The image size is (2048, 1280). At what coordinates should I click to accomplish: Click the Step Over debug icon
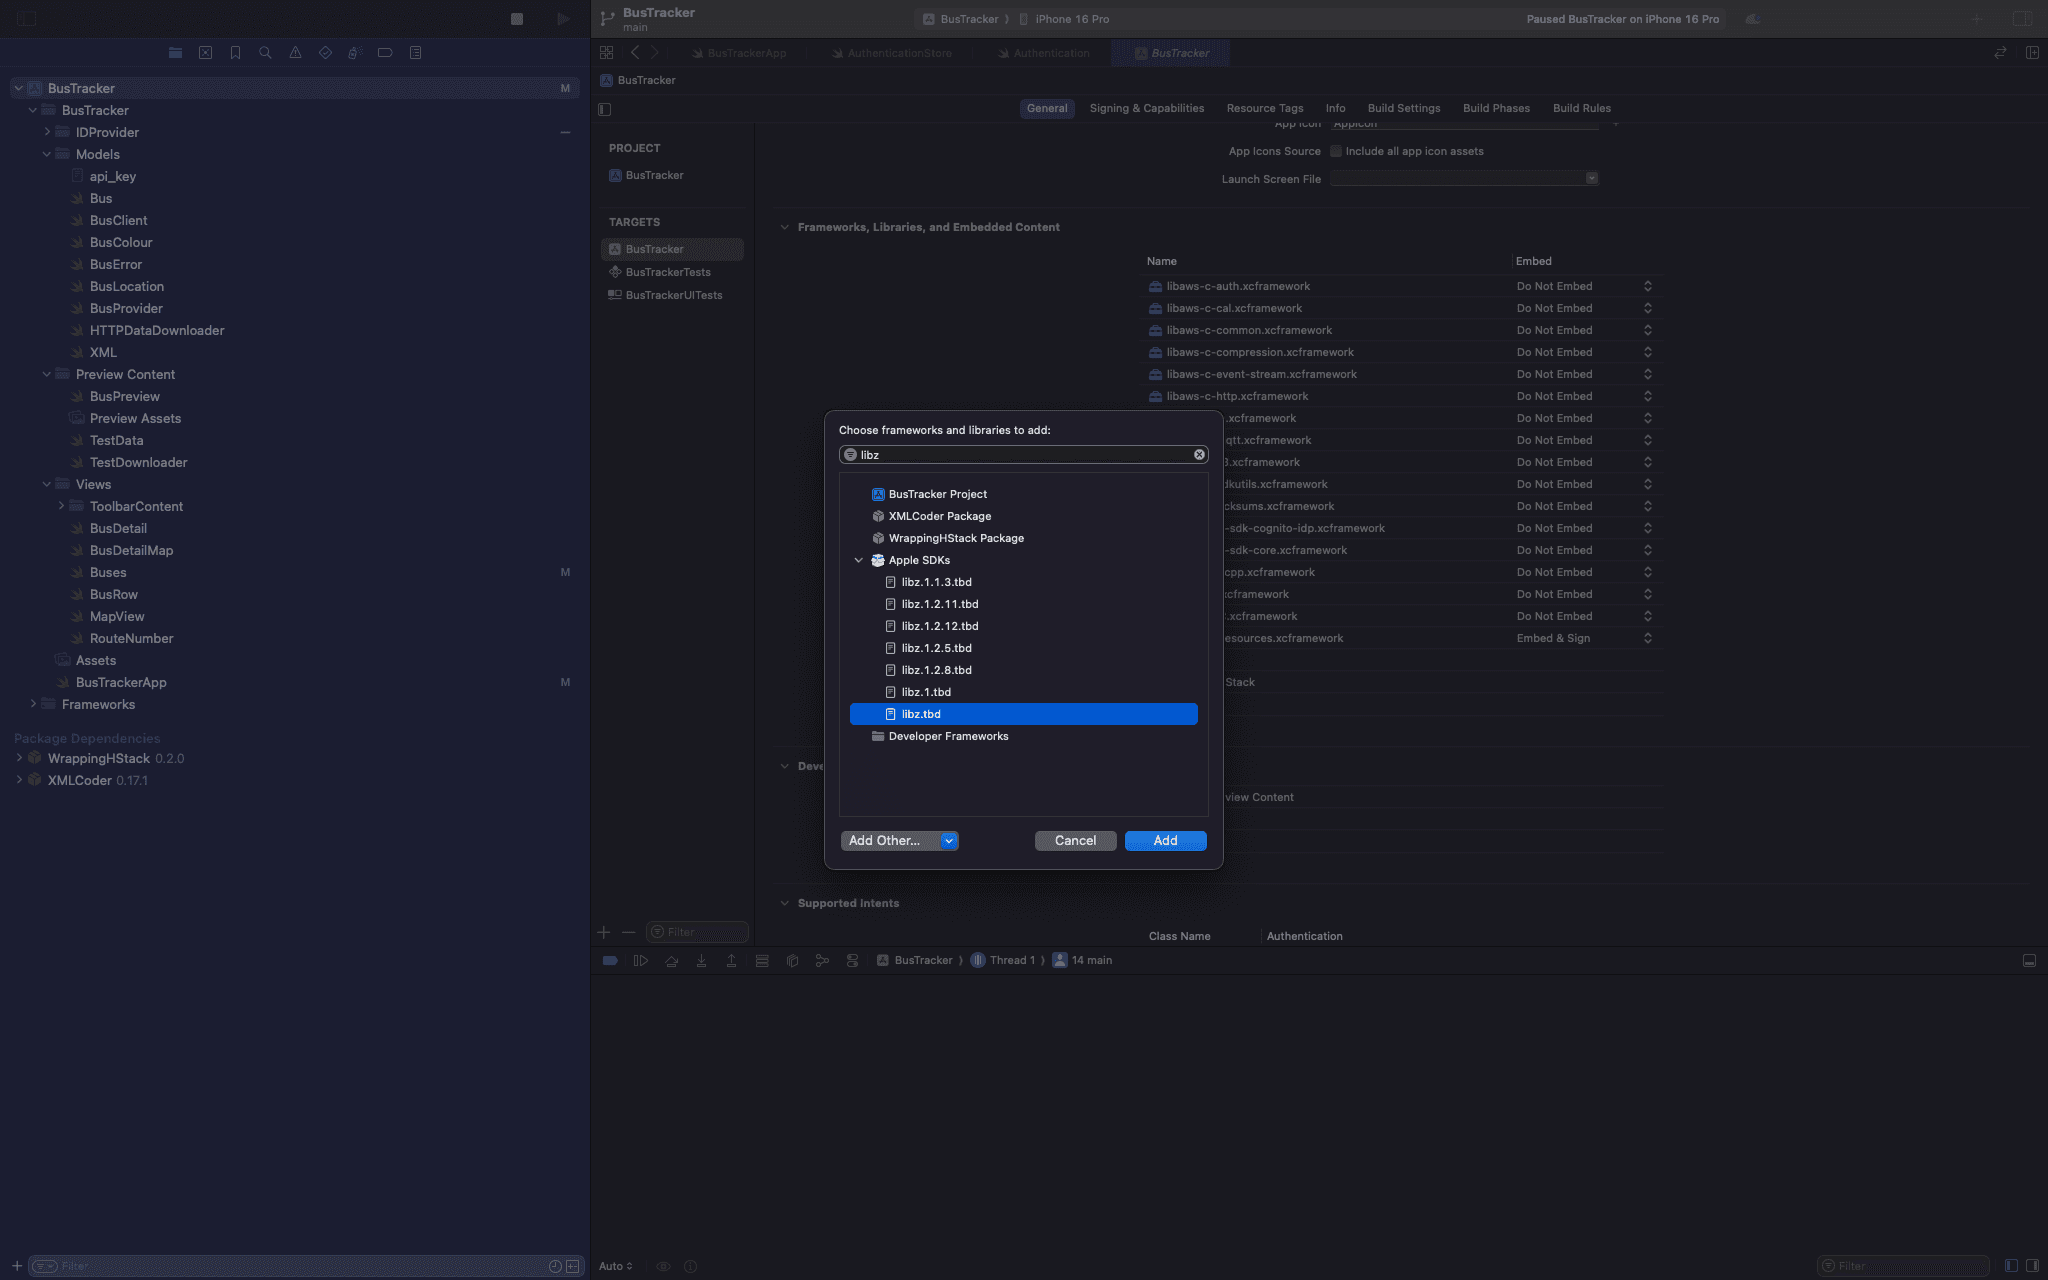671,961
